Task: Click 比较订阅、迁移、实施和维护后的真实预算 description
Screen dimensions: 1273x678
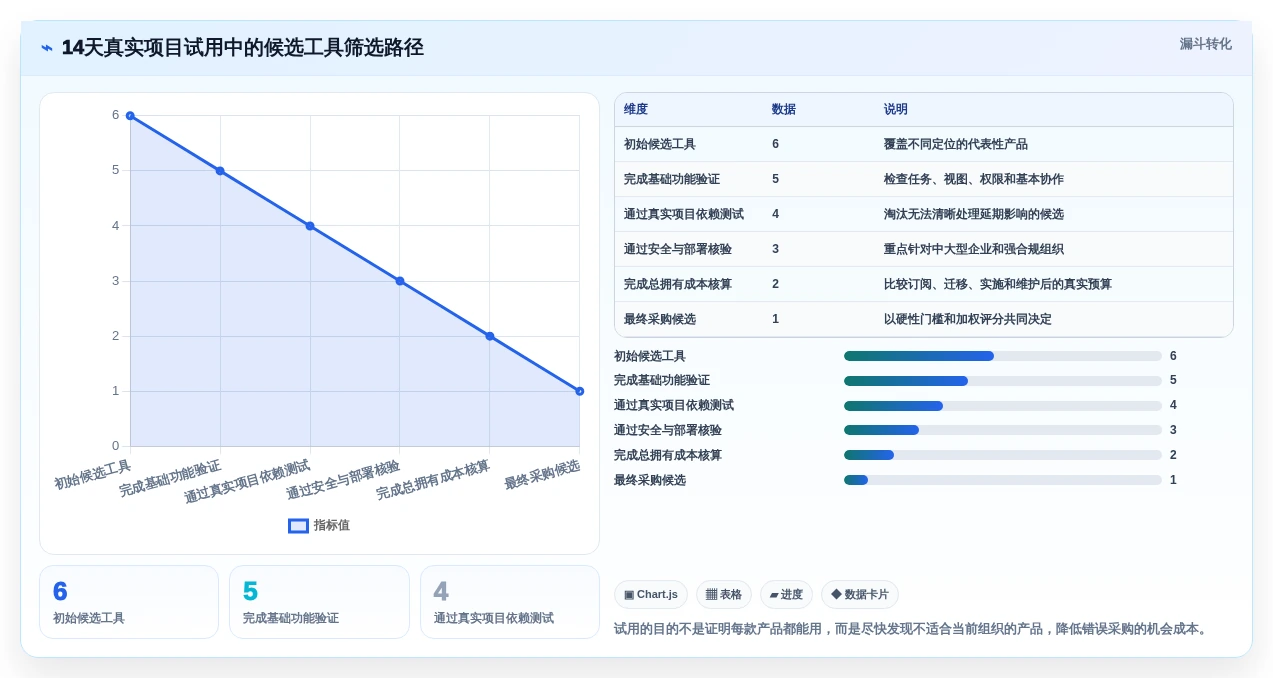Action: click(998, 284)
